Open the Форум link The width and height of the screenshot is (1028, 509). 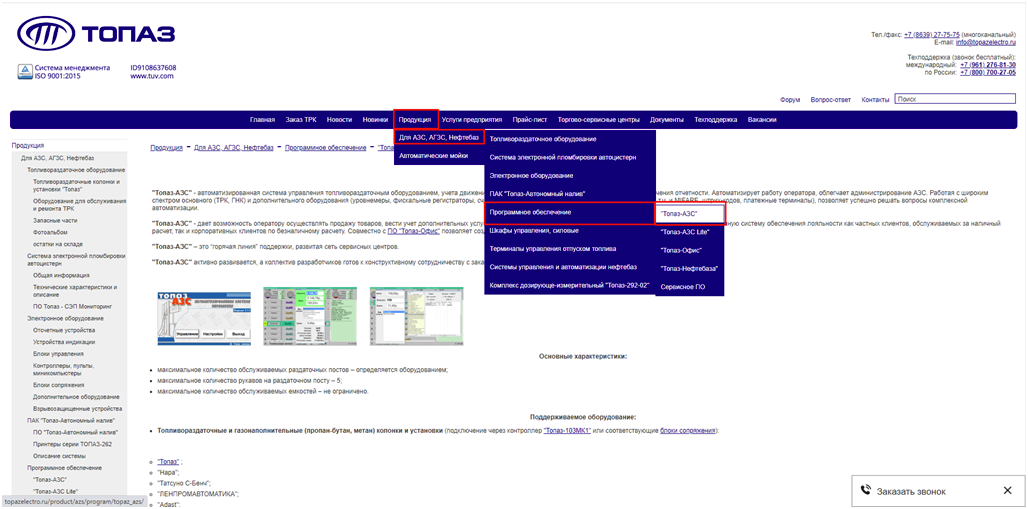tap(790, 100)
